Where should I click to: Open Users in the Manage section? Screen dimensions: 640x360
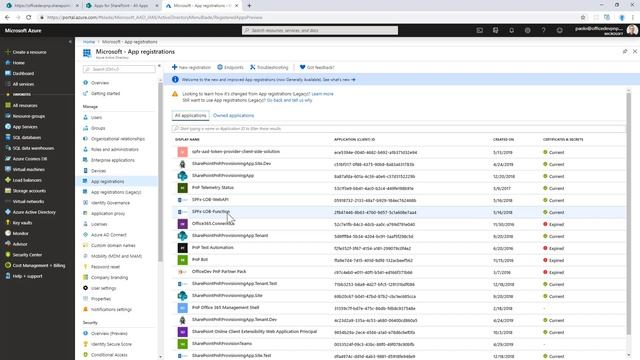pos(96,118)
